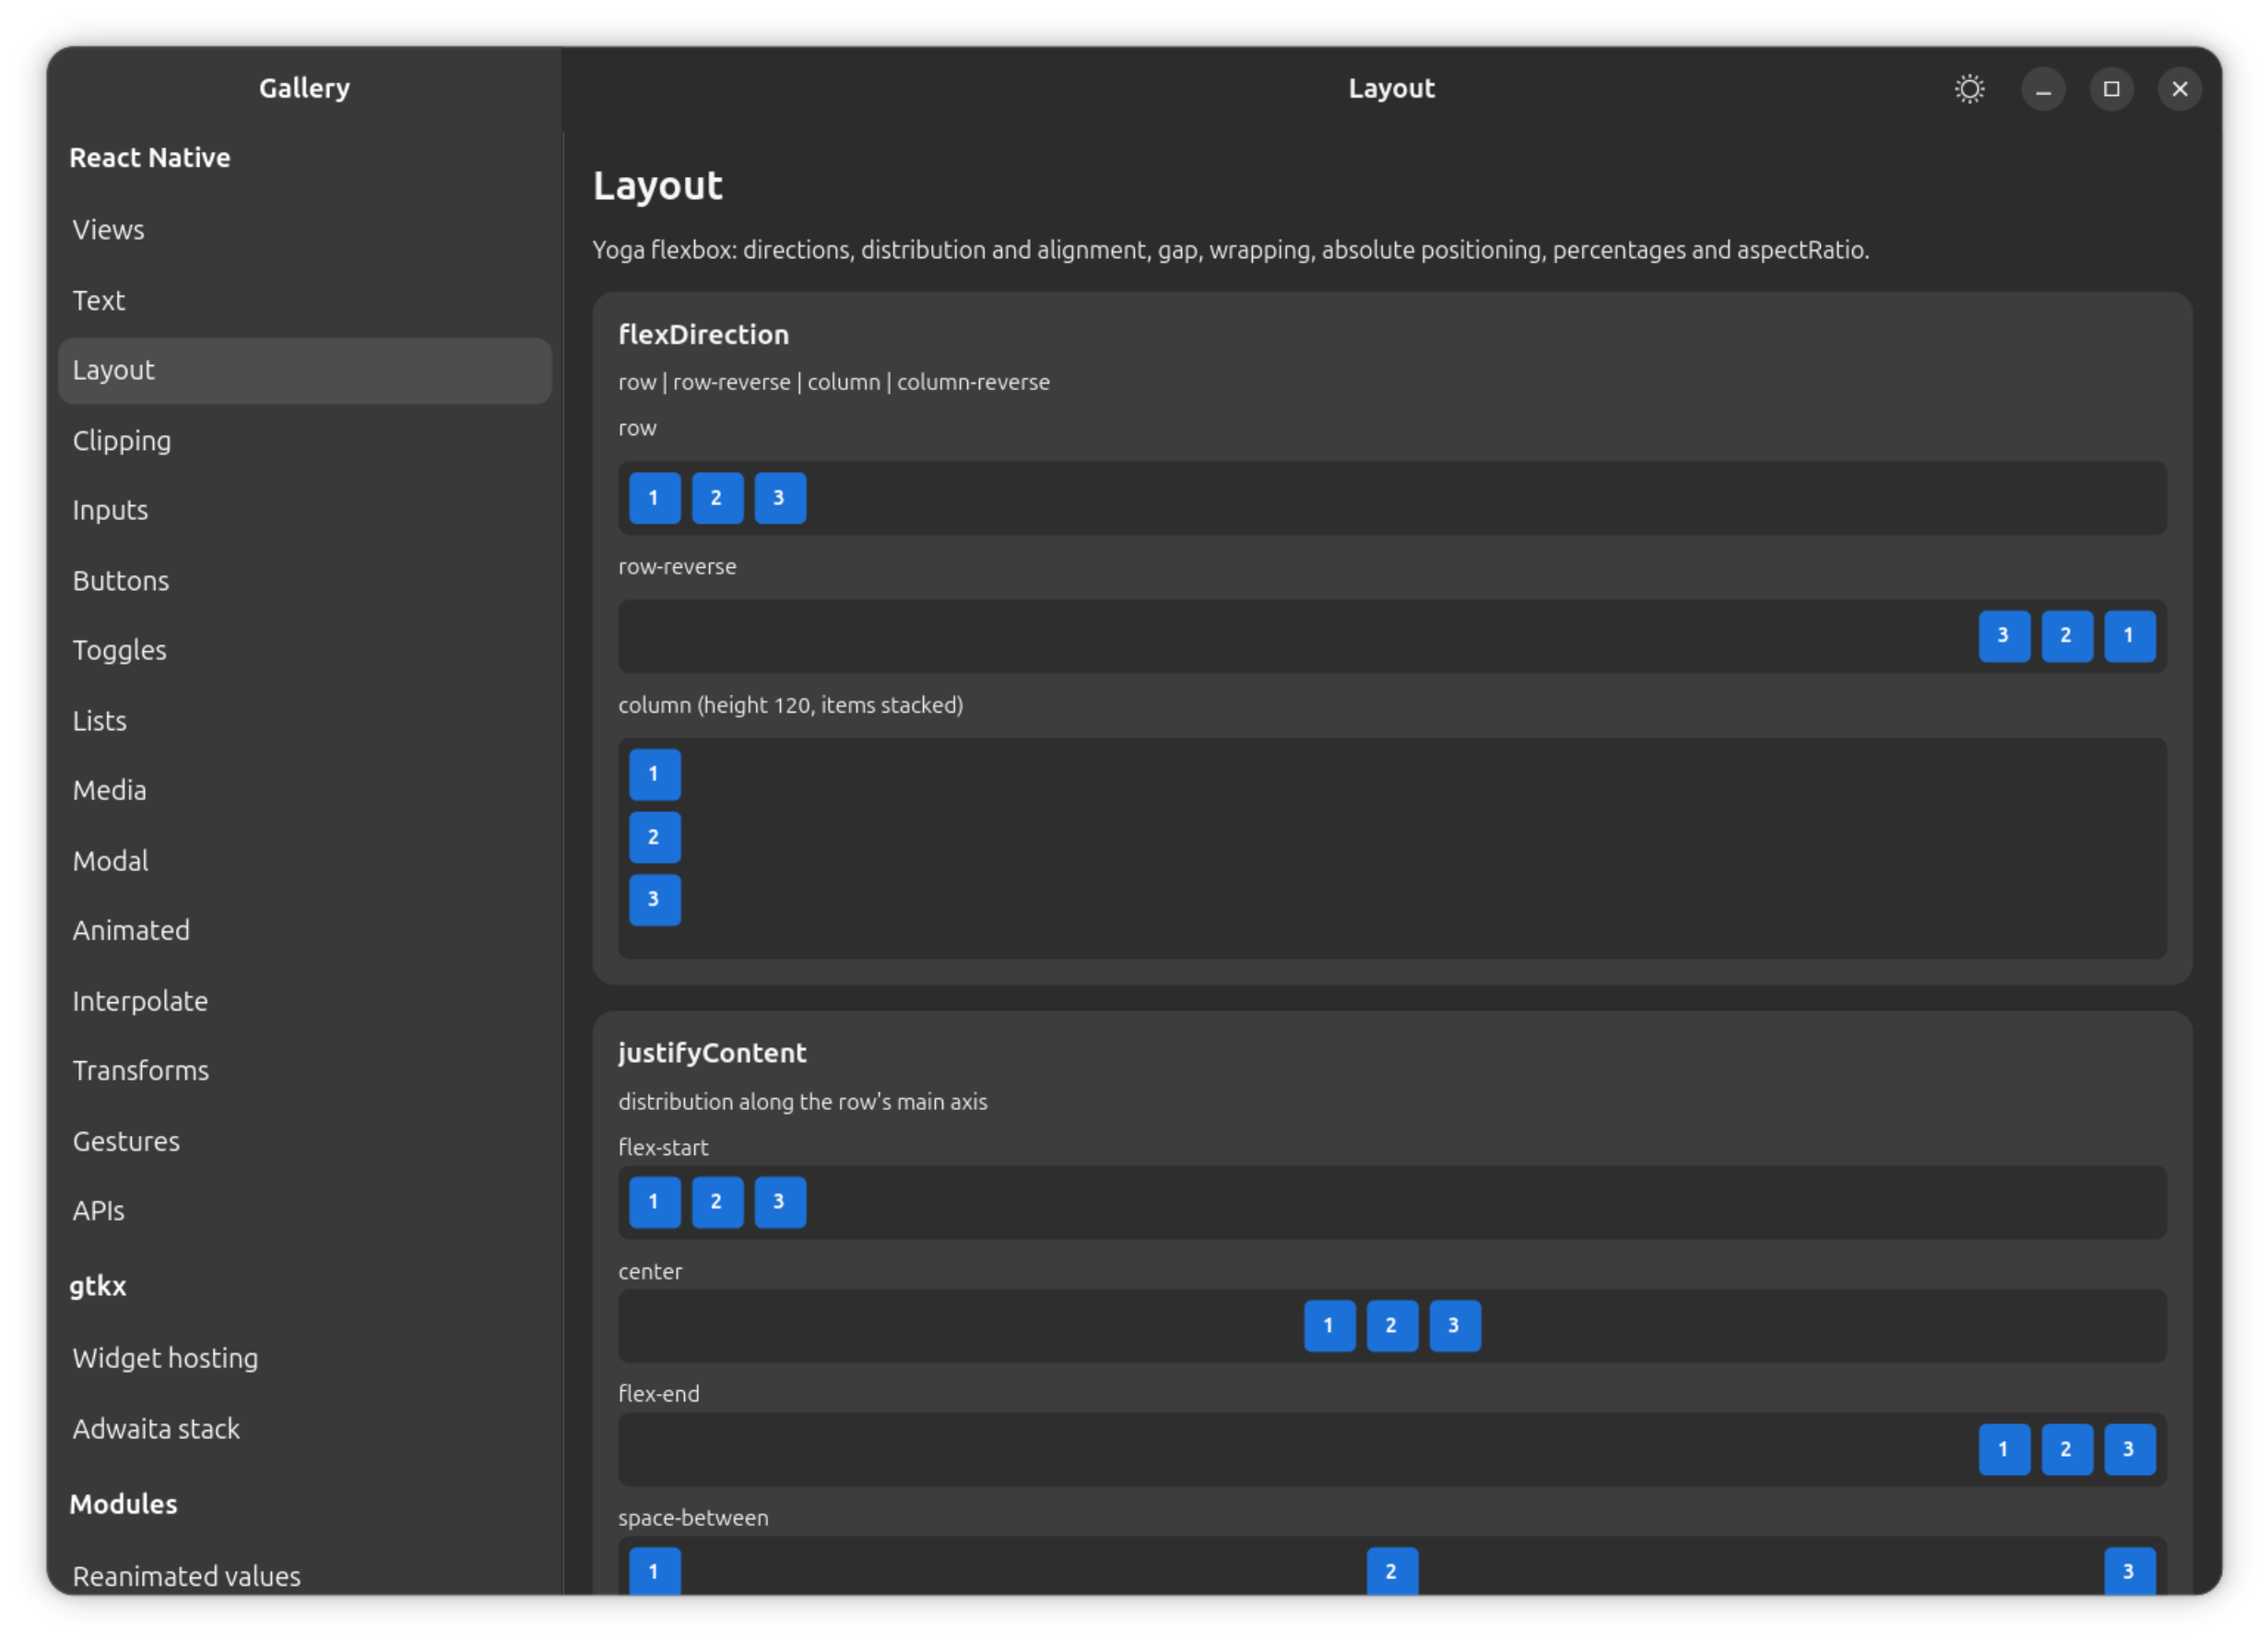
Task: Click box 3 in the row example
Action: pyautogui.click(x=780, y=498)
